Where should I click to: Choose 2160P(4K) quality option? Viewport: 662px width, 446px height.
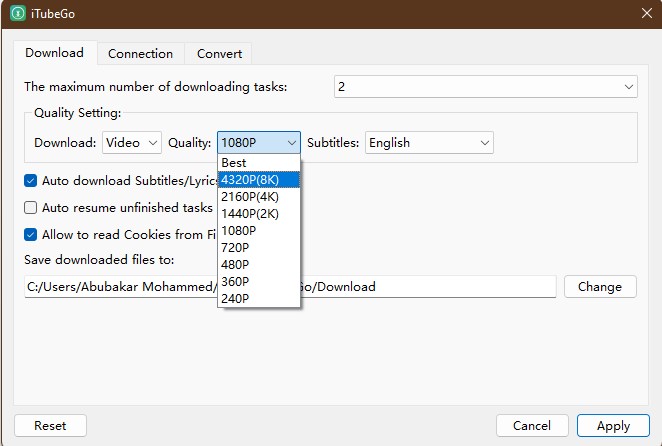[x=259, y=197]
